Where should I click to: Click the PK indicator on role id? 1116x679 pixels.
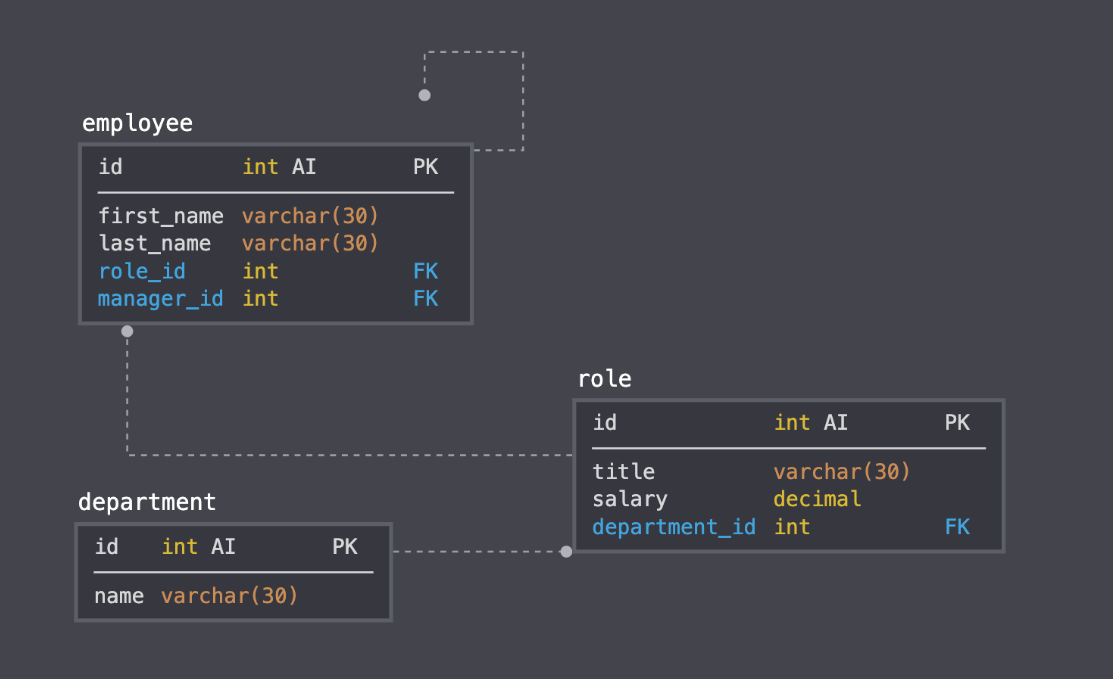point(957,423)
